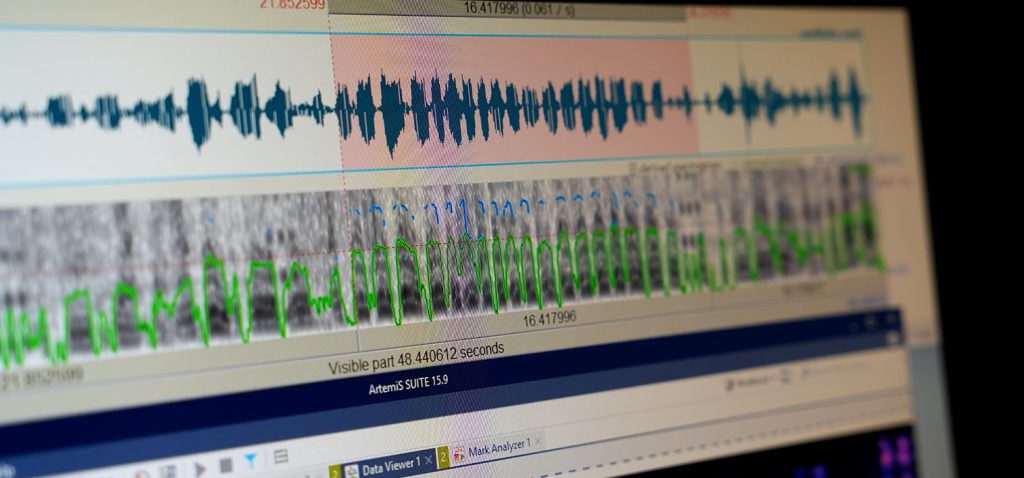The height and width of the screenshot is (478, 1024).
Task: Click the yellow 2 badge before Mark Analyzer
Action: pyautogui.click(x=443, y=456)
